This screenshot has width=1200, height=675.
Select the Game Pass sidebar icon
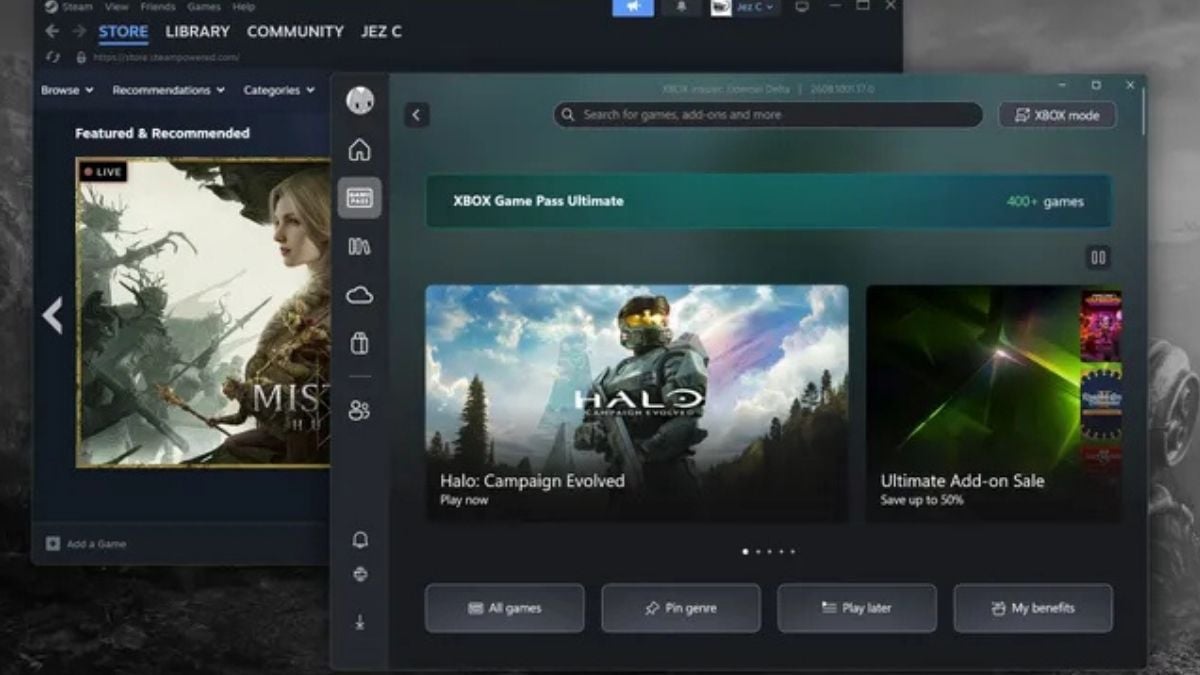[359, 198]
